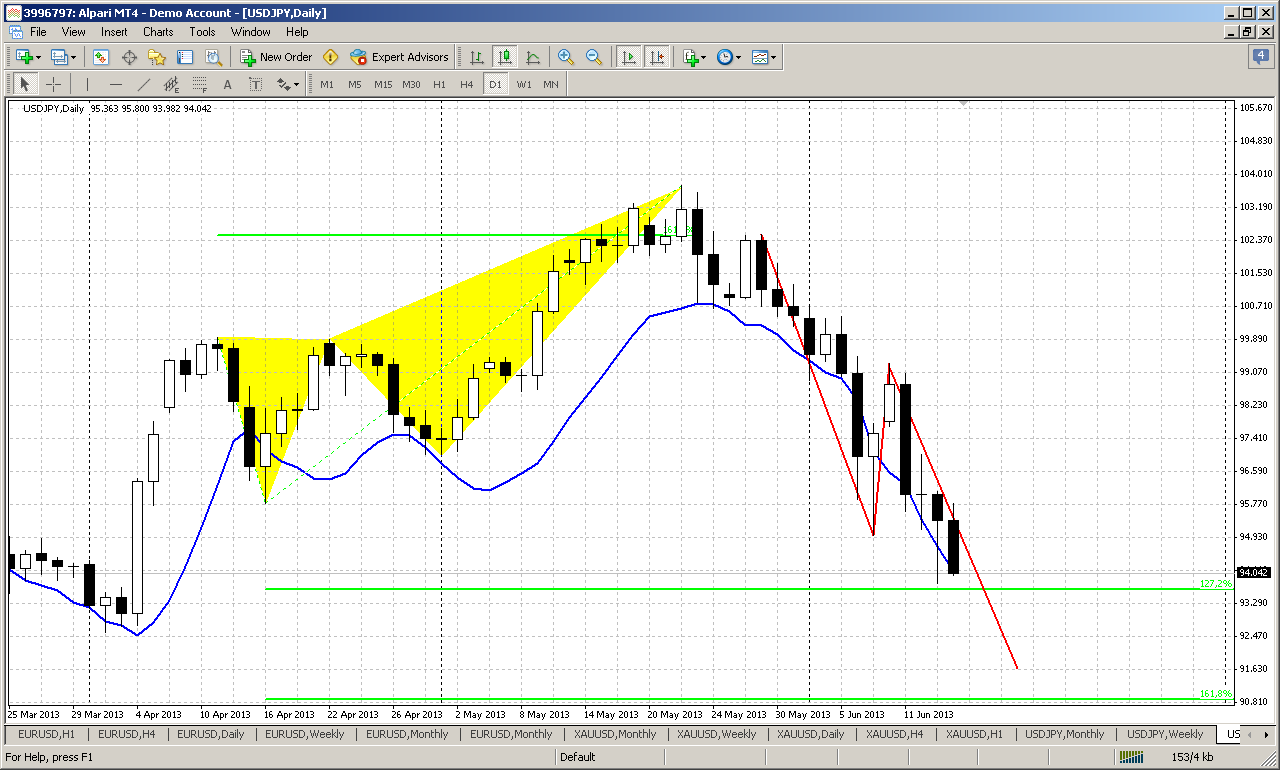Choose the M15 timeframe
The image size is (1280, 770).
(383, 85)
